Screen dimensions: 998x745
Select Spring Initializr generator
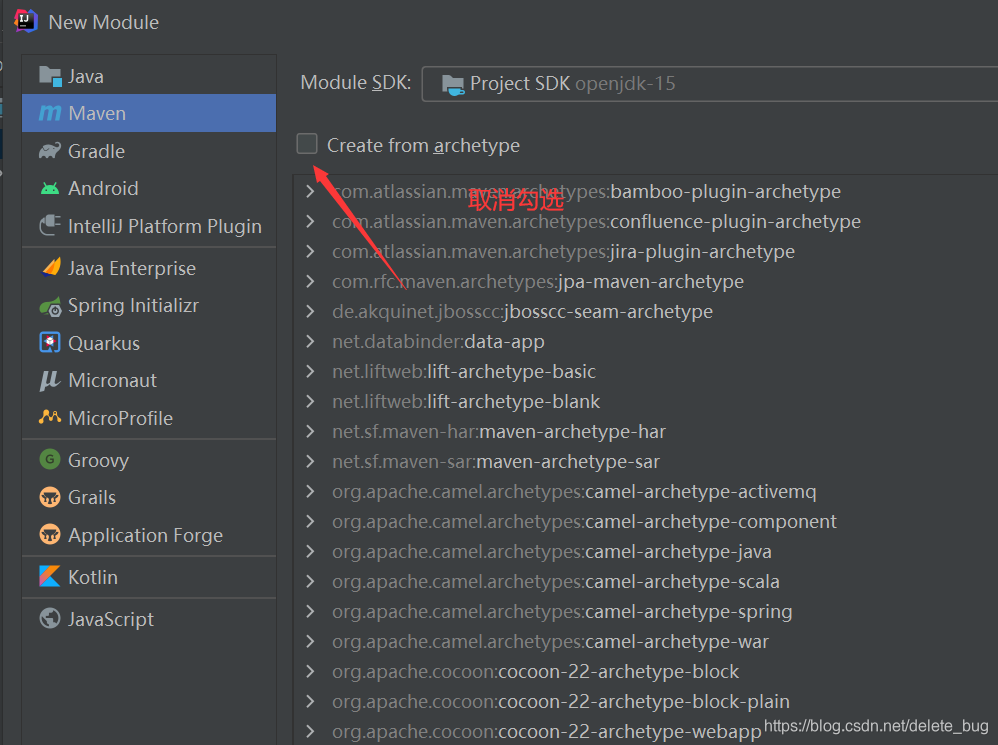(x=149, y=306)
